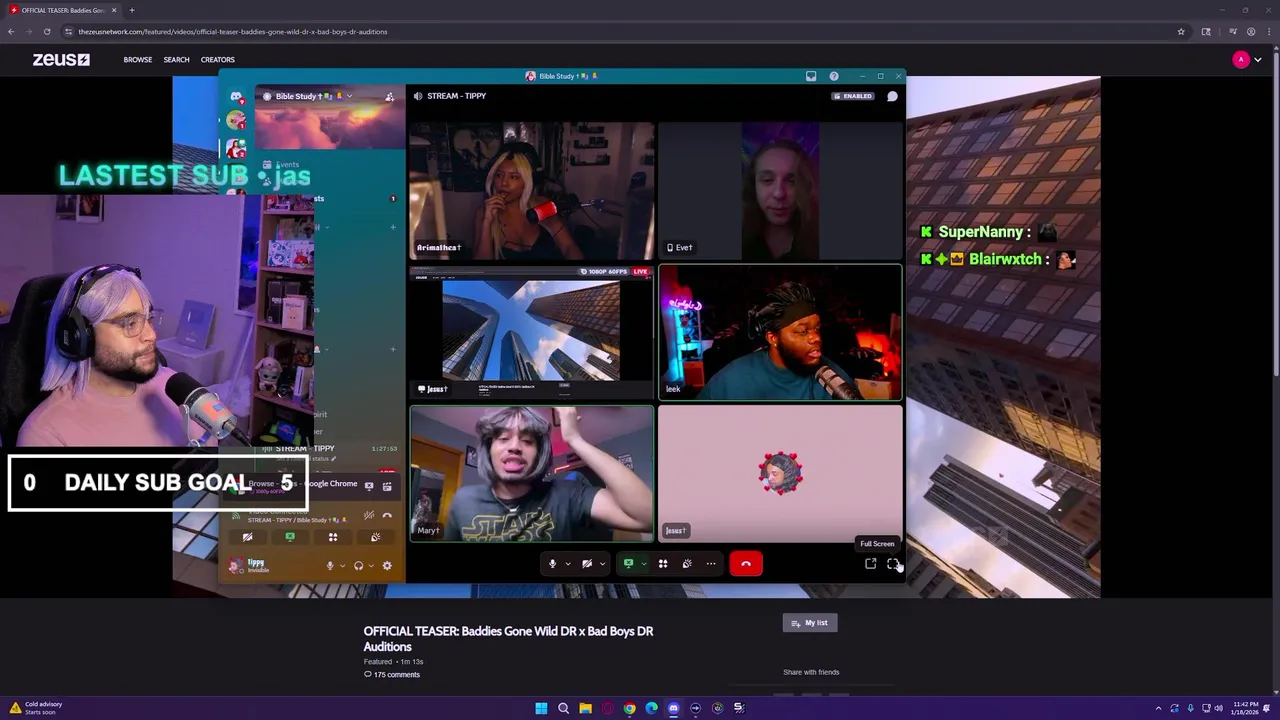Toggle sidebar mute microphone beside tippy

330,566
